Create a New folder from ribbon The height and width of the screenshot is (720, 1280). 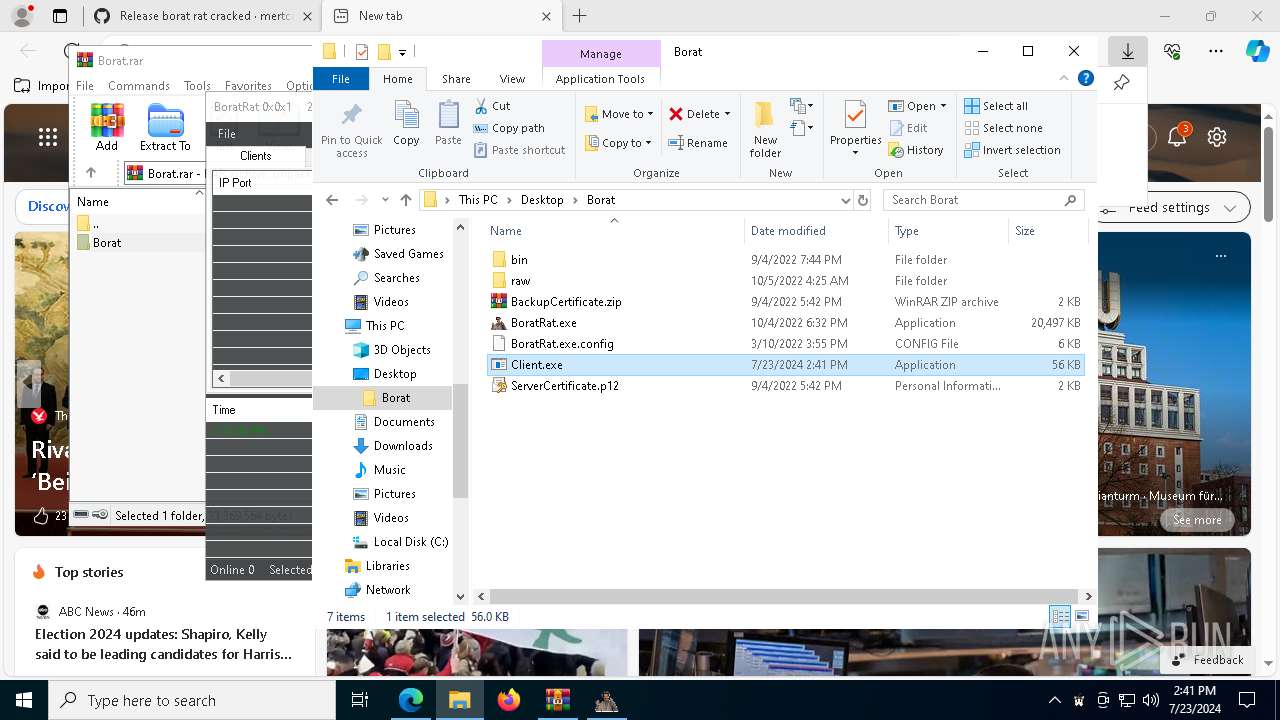tap(765, 128)
